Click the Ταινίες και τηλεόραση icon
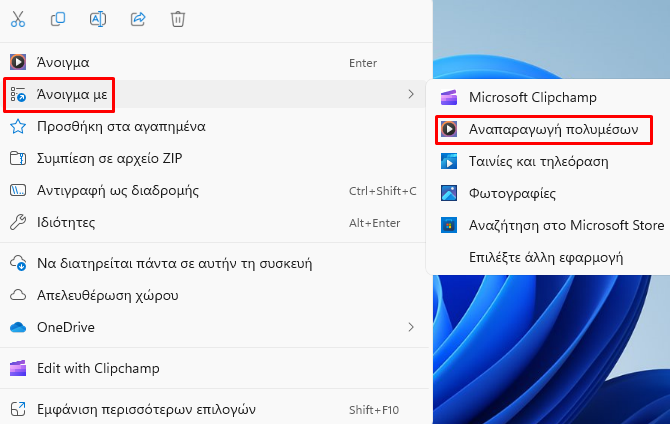670x424 pixels. click(x=449, y=162)
